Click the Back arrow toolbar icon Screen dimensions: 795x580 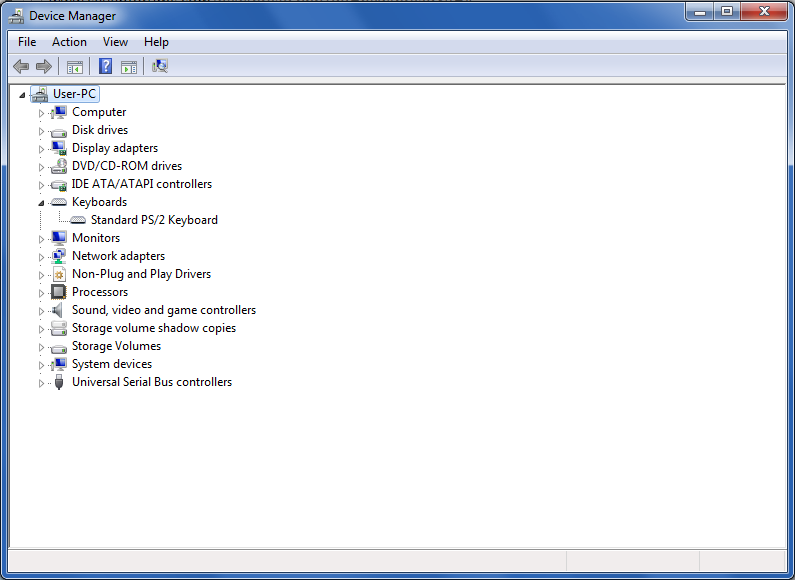(x=21, y=66)
